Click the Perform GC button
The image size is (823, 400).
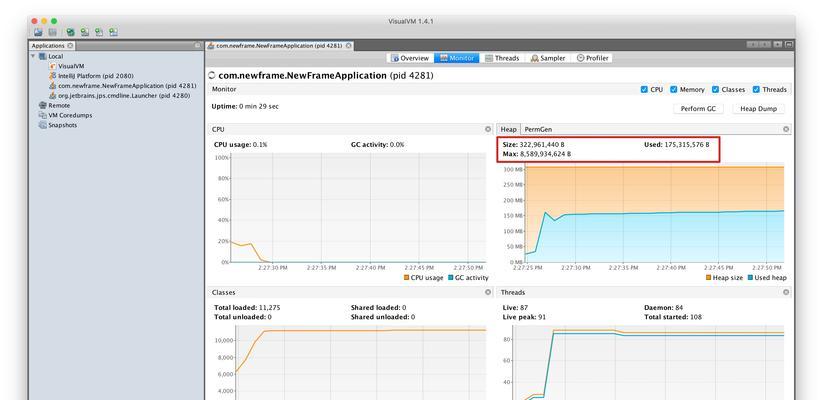(698, 109)
